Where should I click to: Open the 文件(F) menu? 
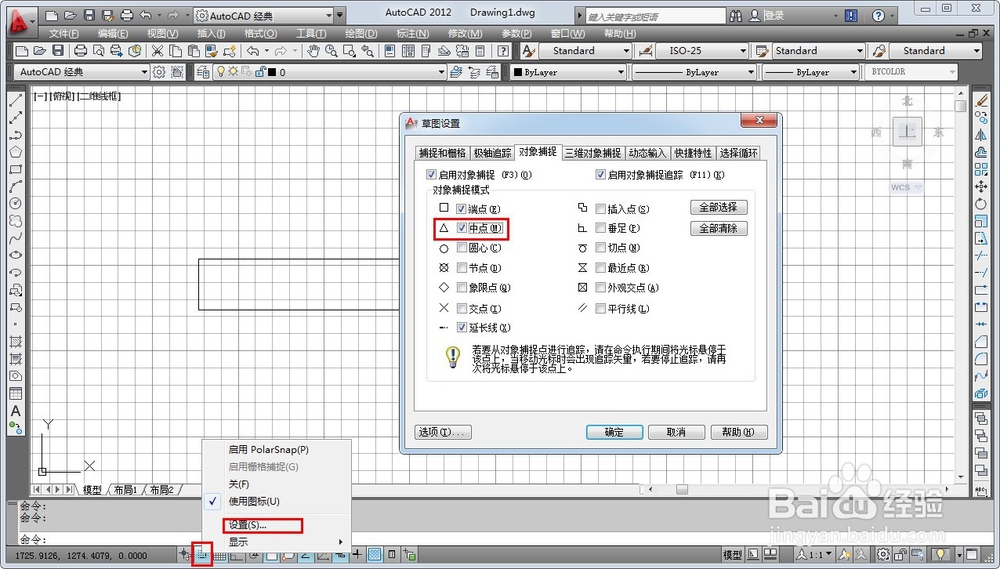(x=64, y=33)
